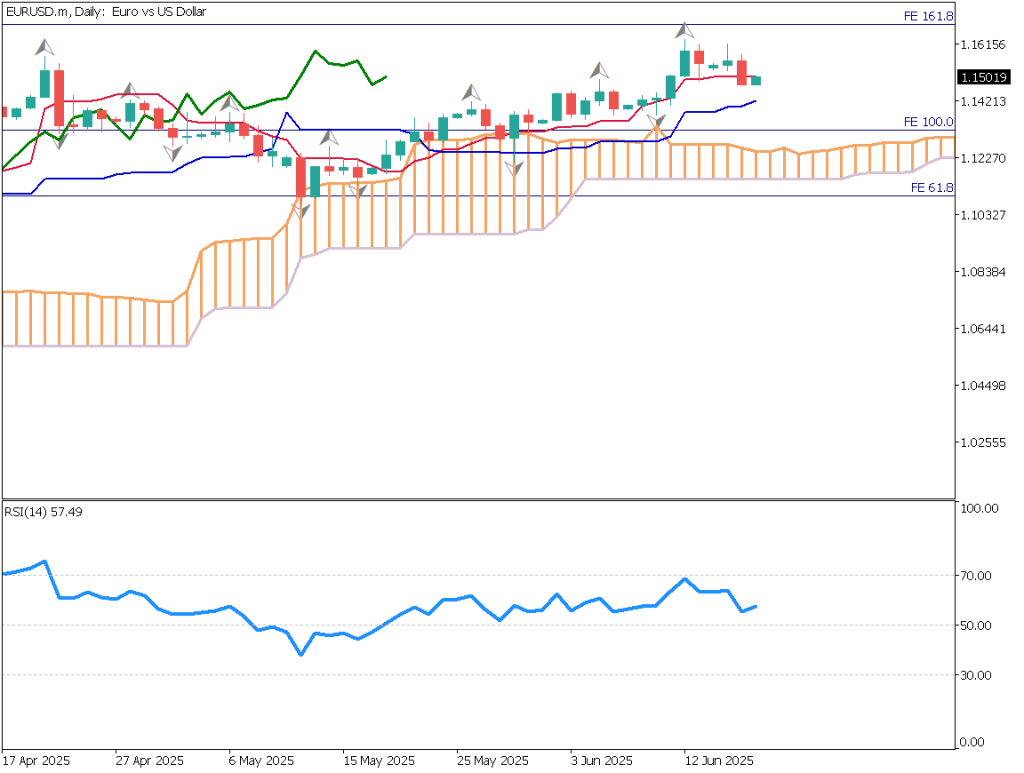
Task: Click the arrow marker above 3 Jun candles
Action: point(599,69)
